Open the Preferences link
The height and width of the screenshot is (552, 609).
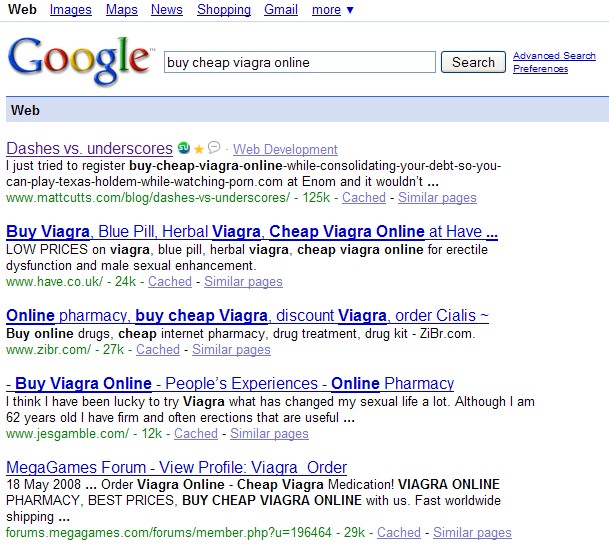pyautogui.click(x=540, y=68)
